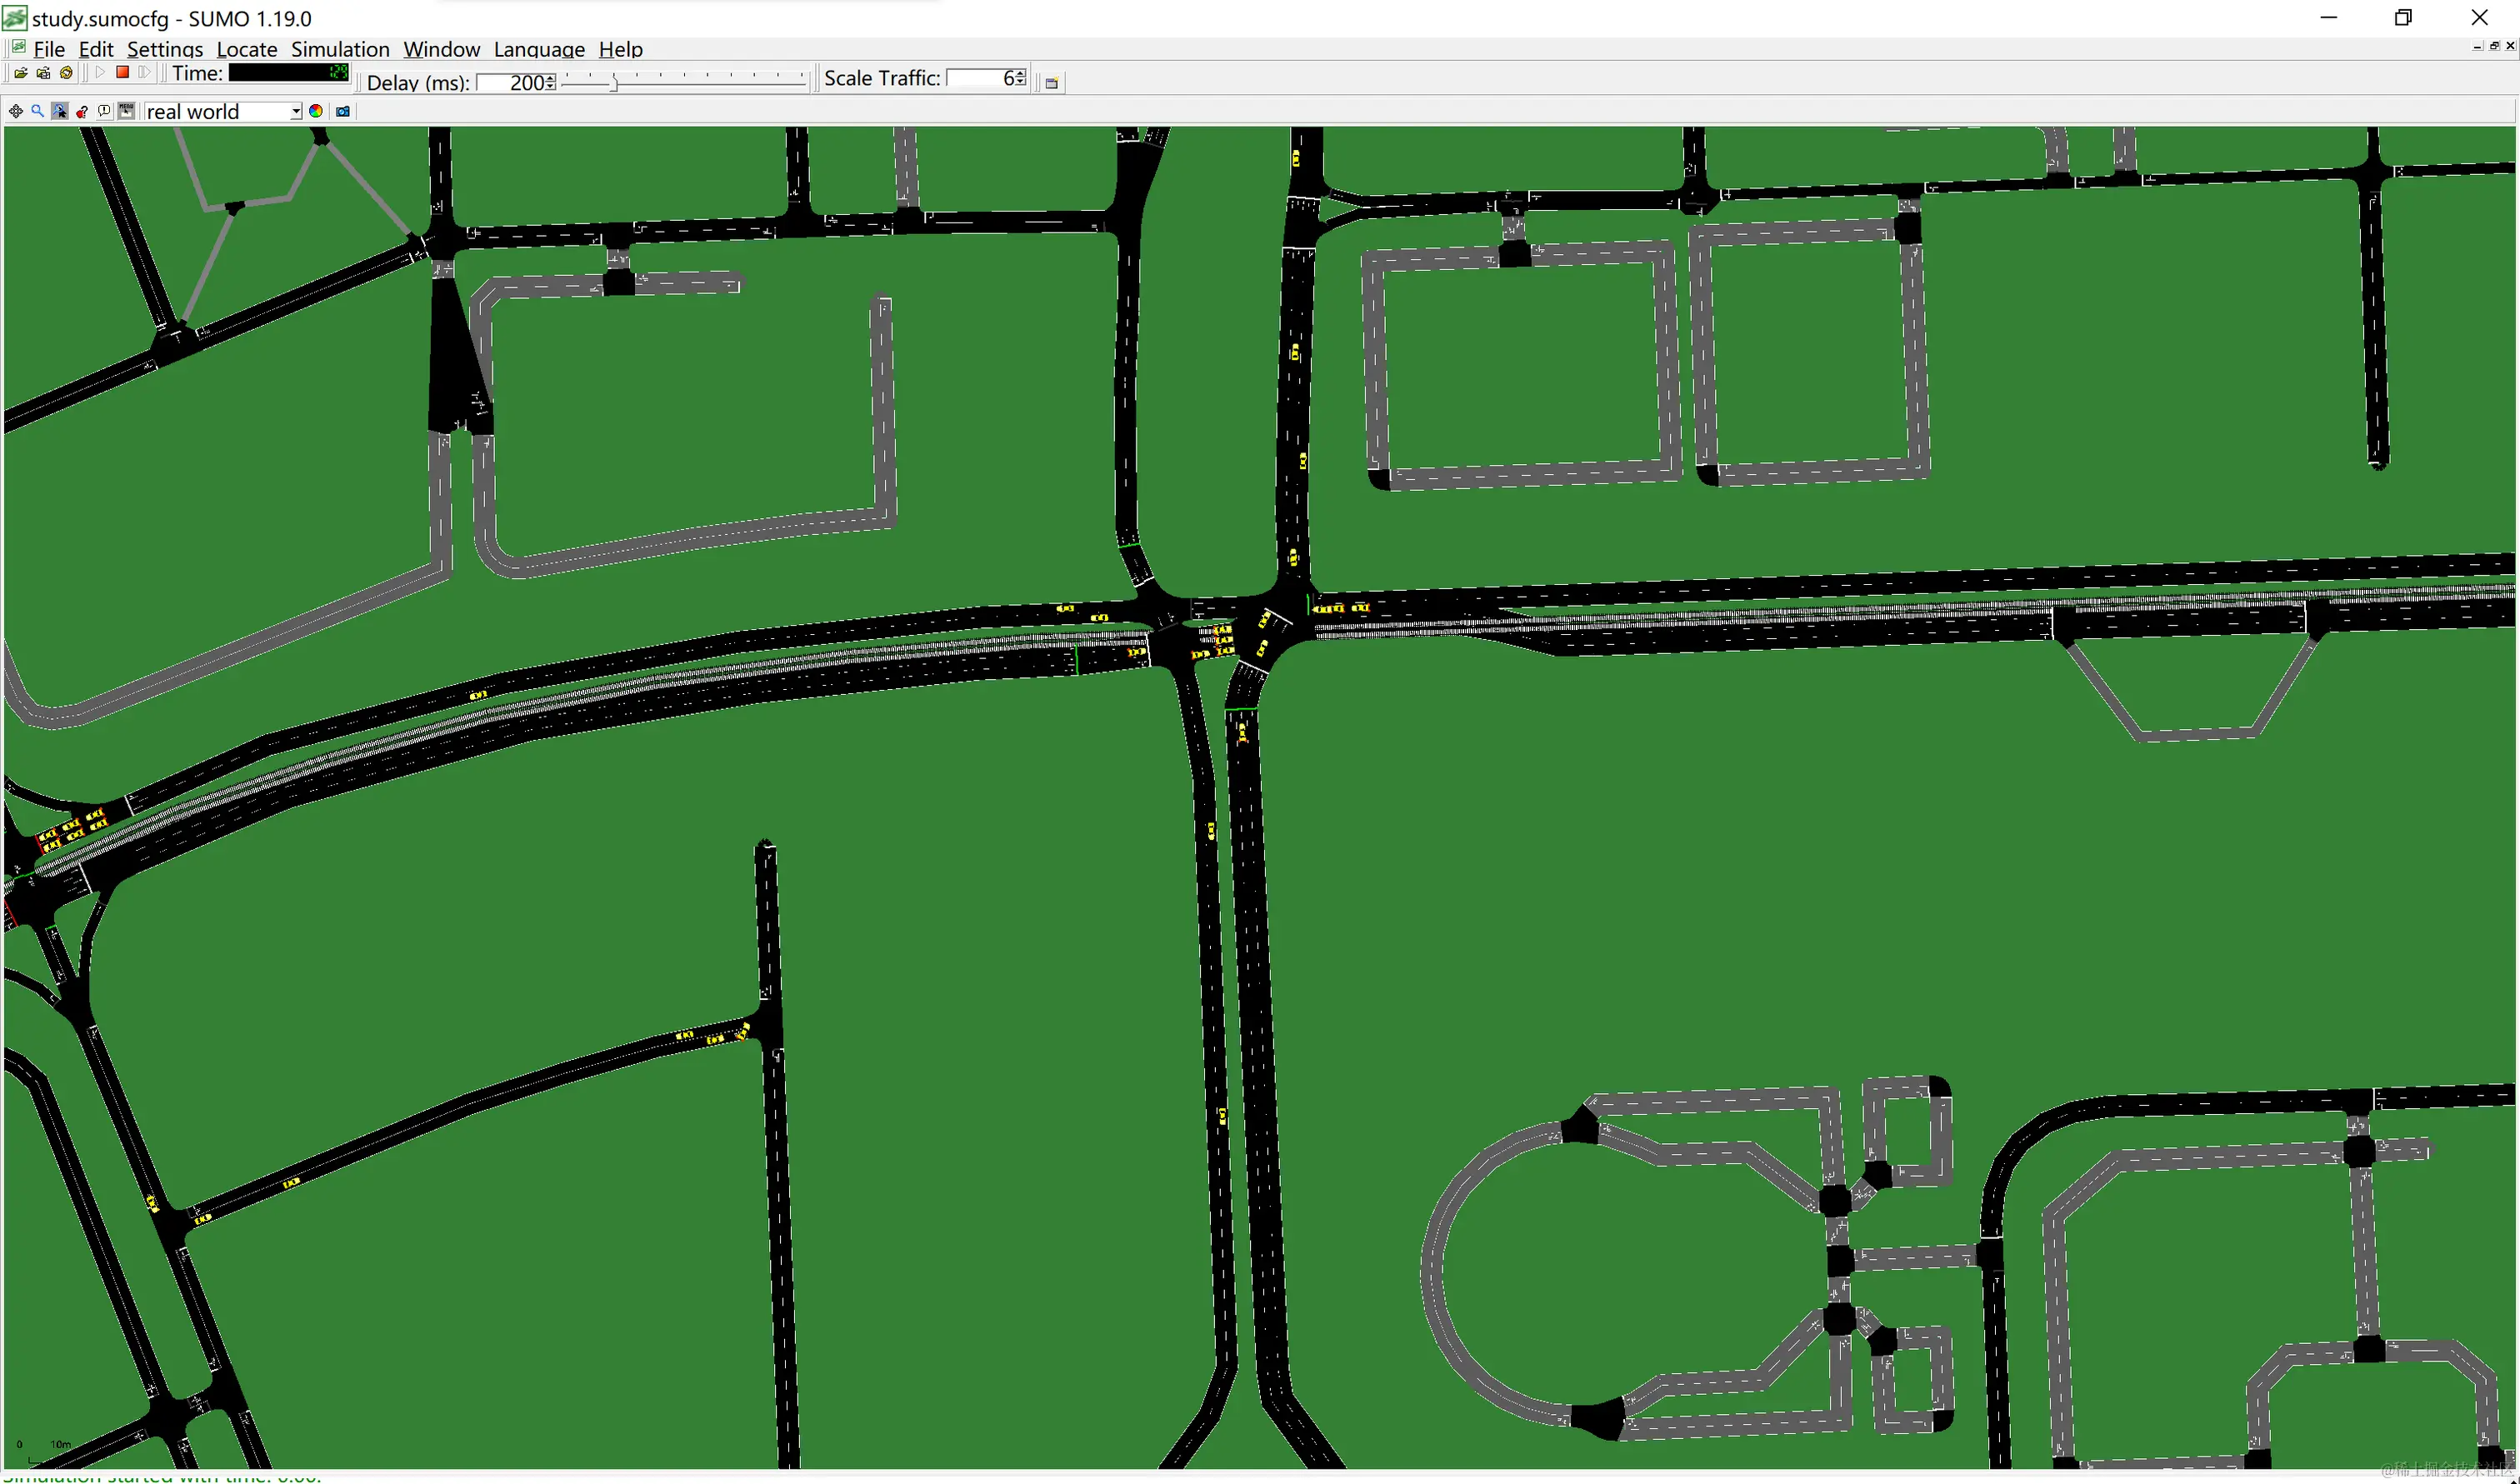This screenshot has height=1484, width=2520.
Task: Take a screenshot with camera icon
Action: pyautogui.click(x=343, y=111)
